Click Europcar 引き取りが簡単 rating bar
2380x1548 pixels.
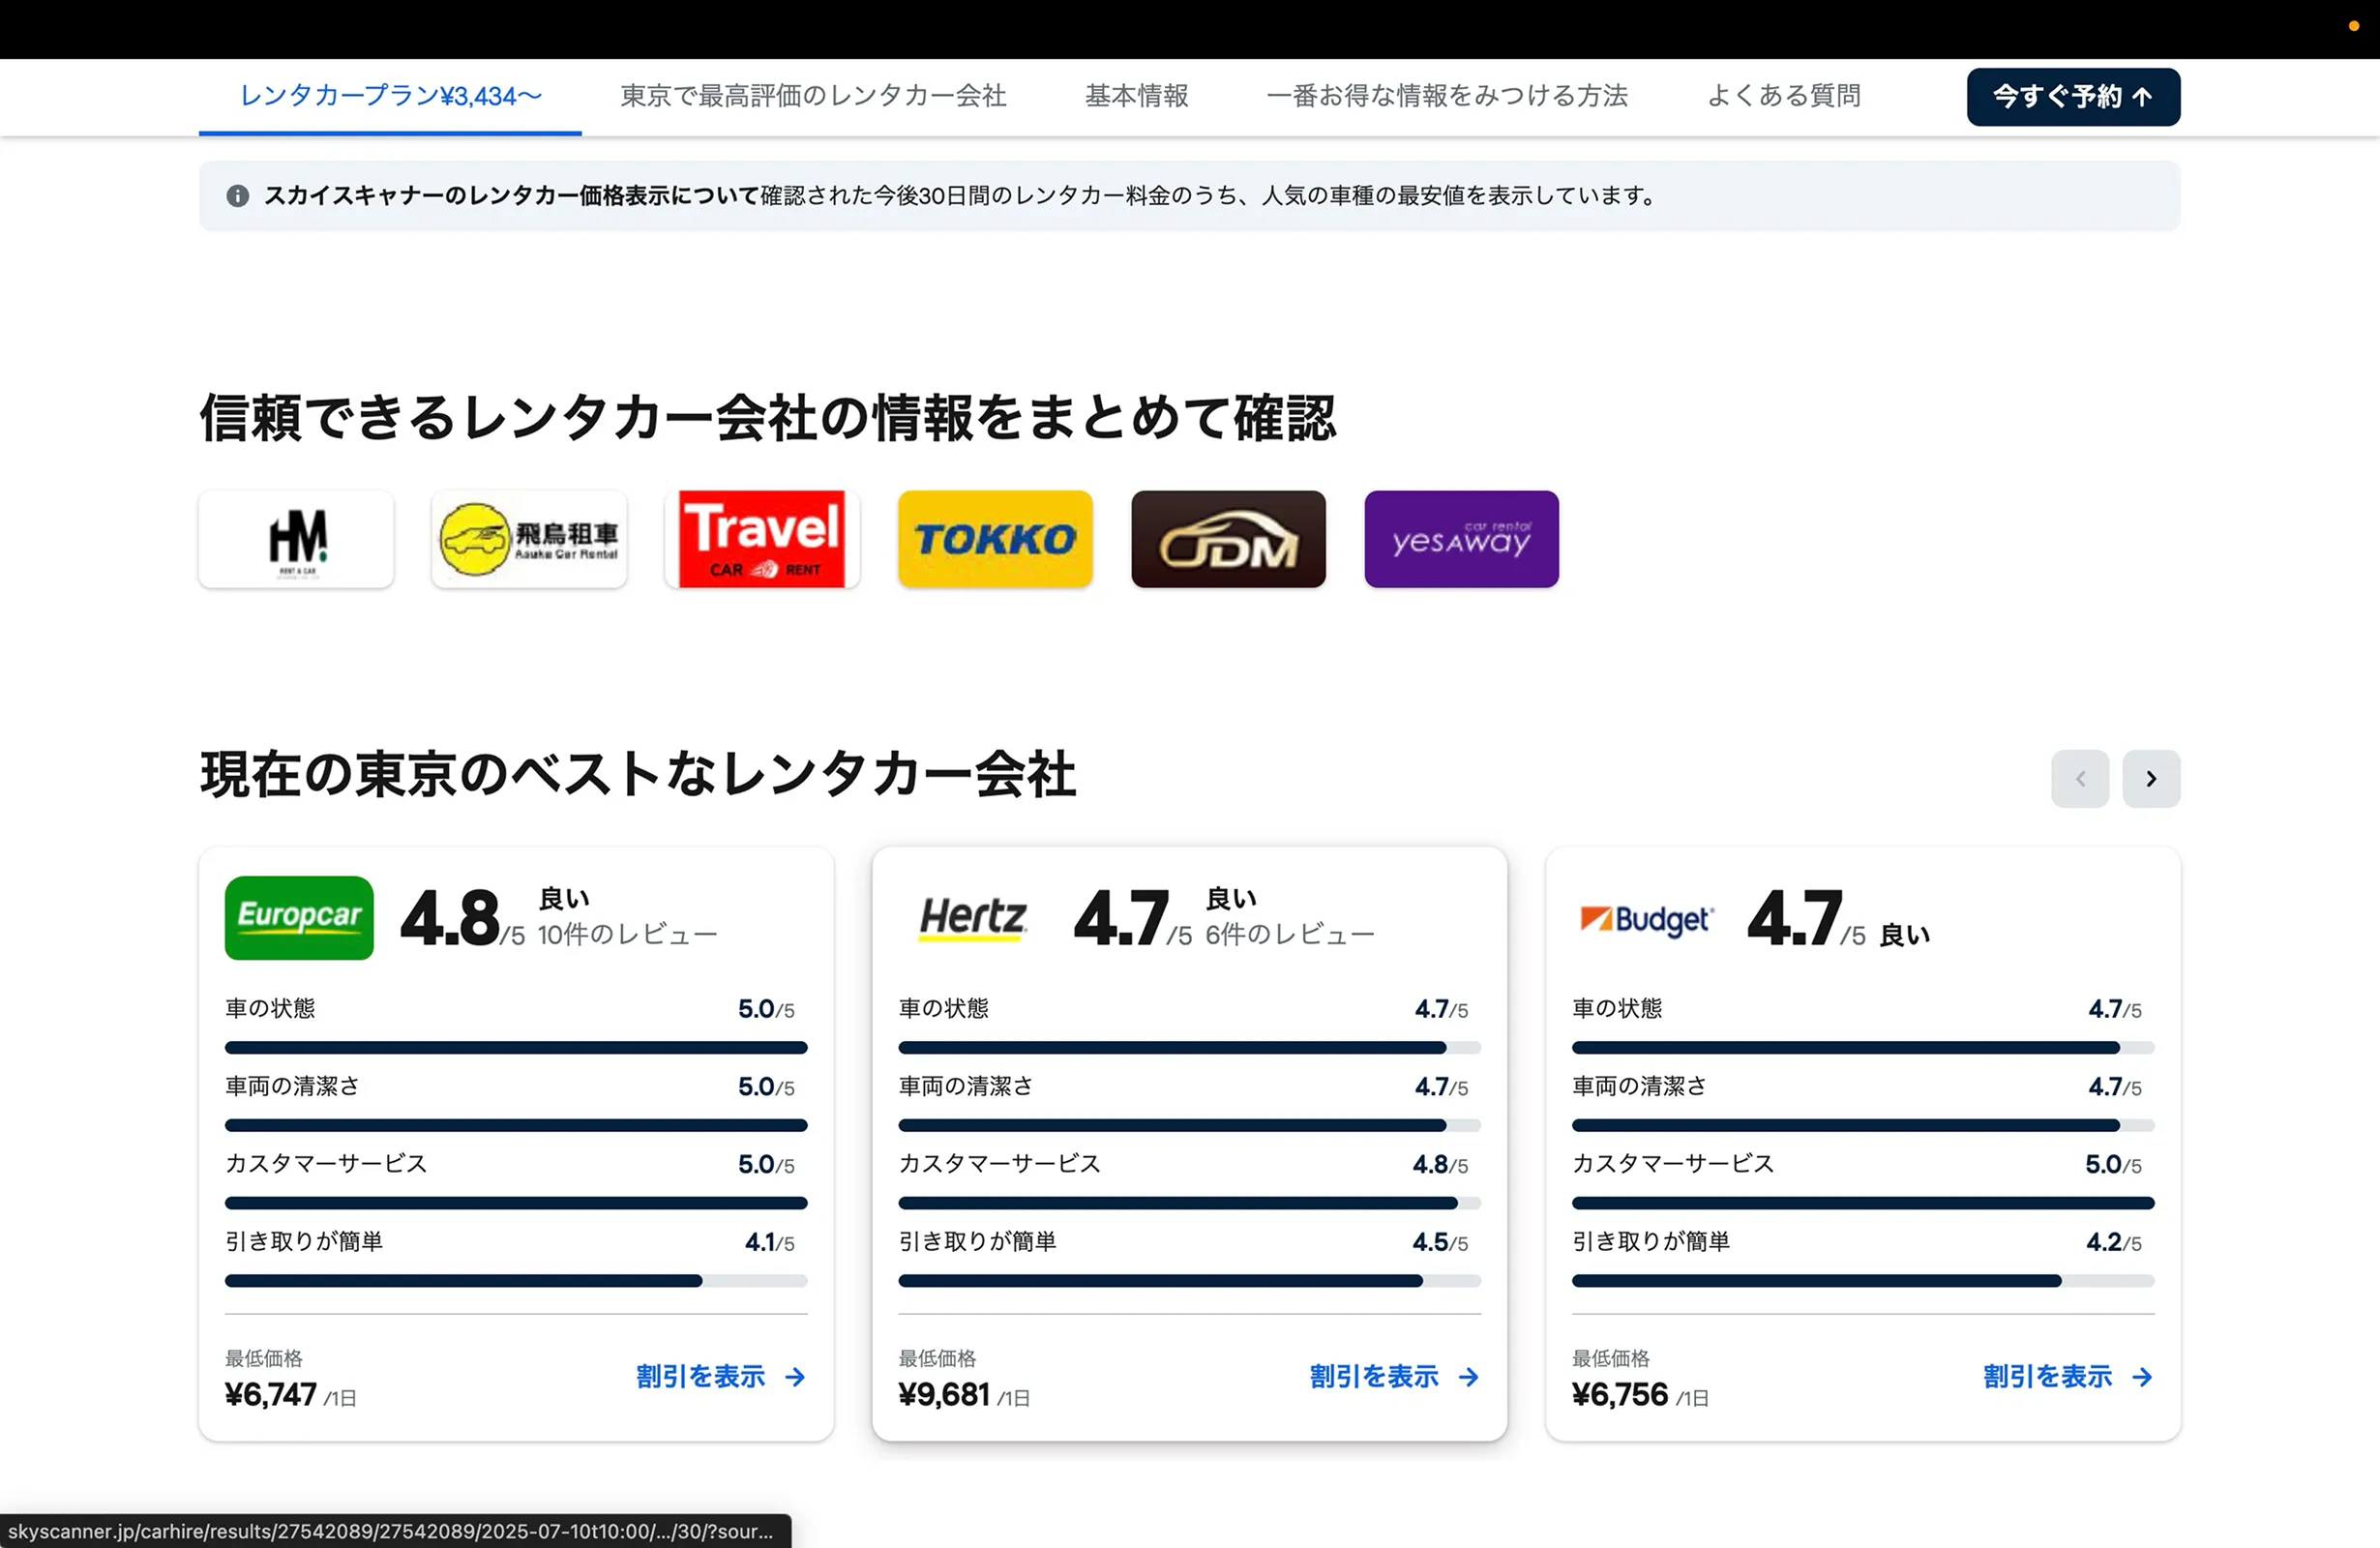(x=516, y=1281)
